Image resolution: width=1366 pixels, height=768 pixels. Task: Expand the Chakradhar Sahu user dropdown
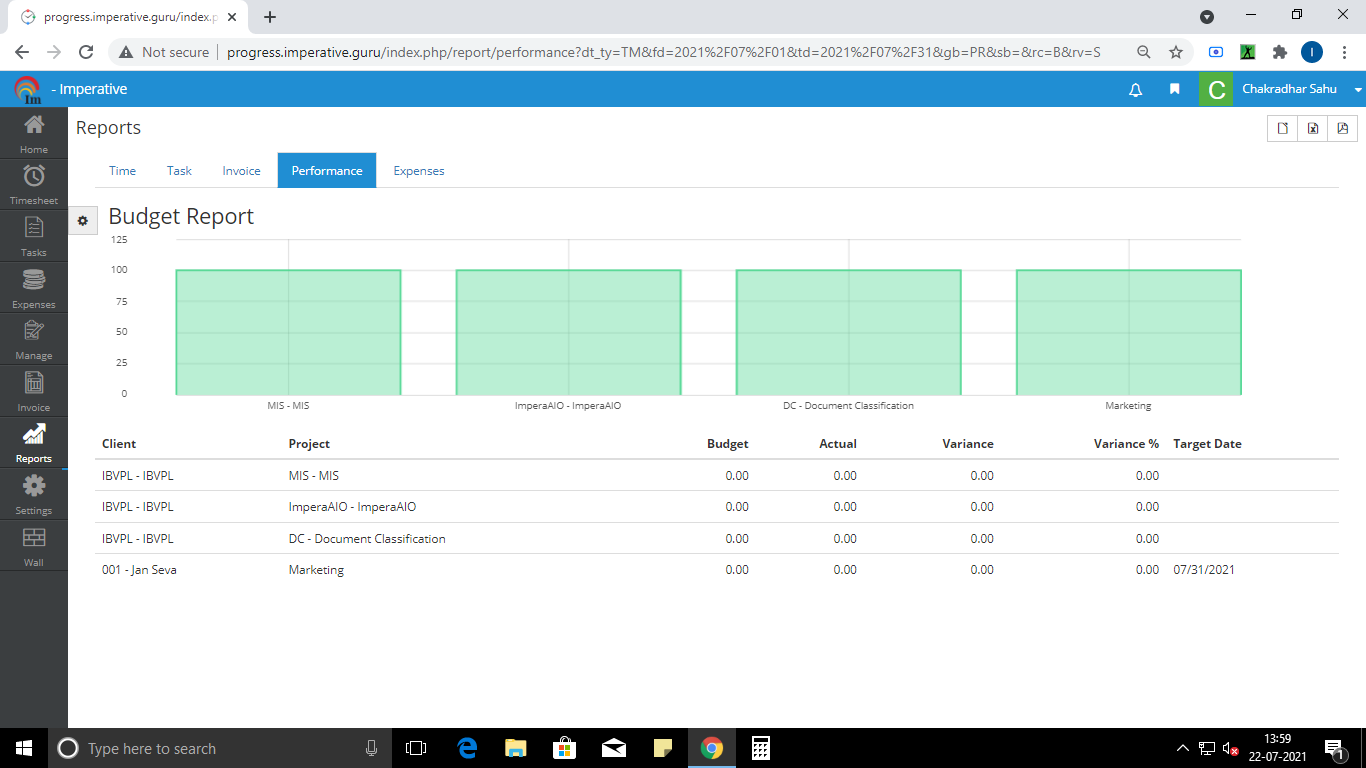click(x=1357, y=90)
